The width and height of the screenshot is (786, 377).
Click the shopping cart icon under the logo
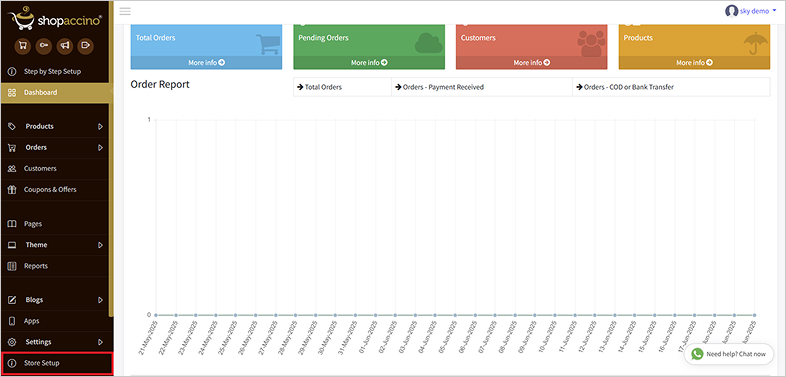tap(23, 45)
